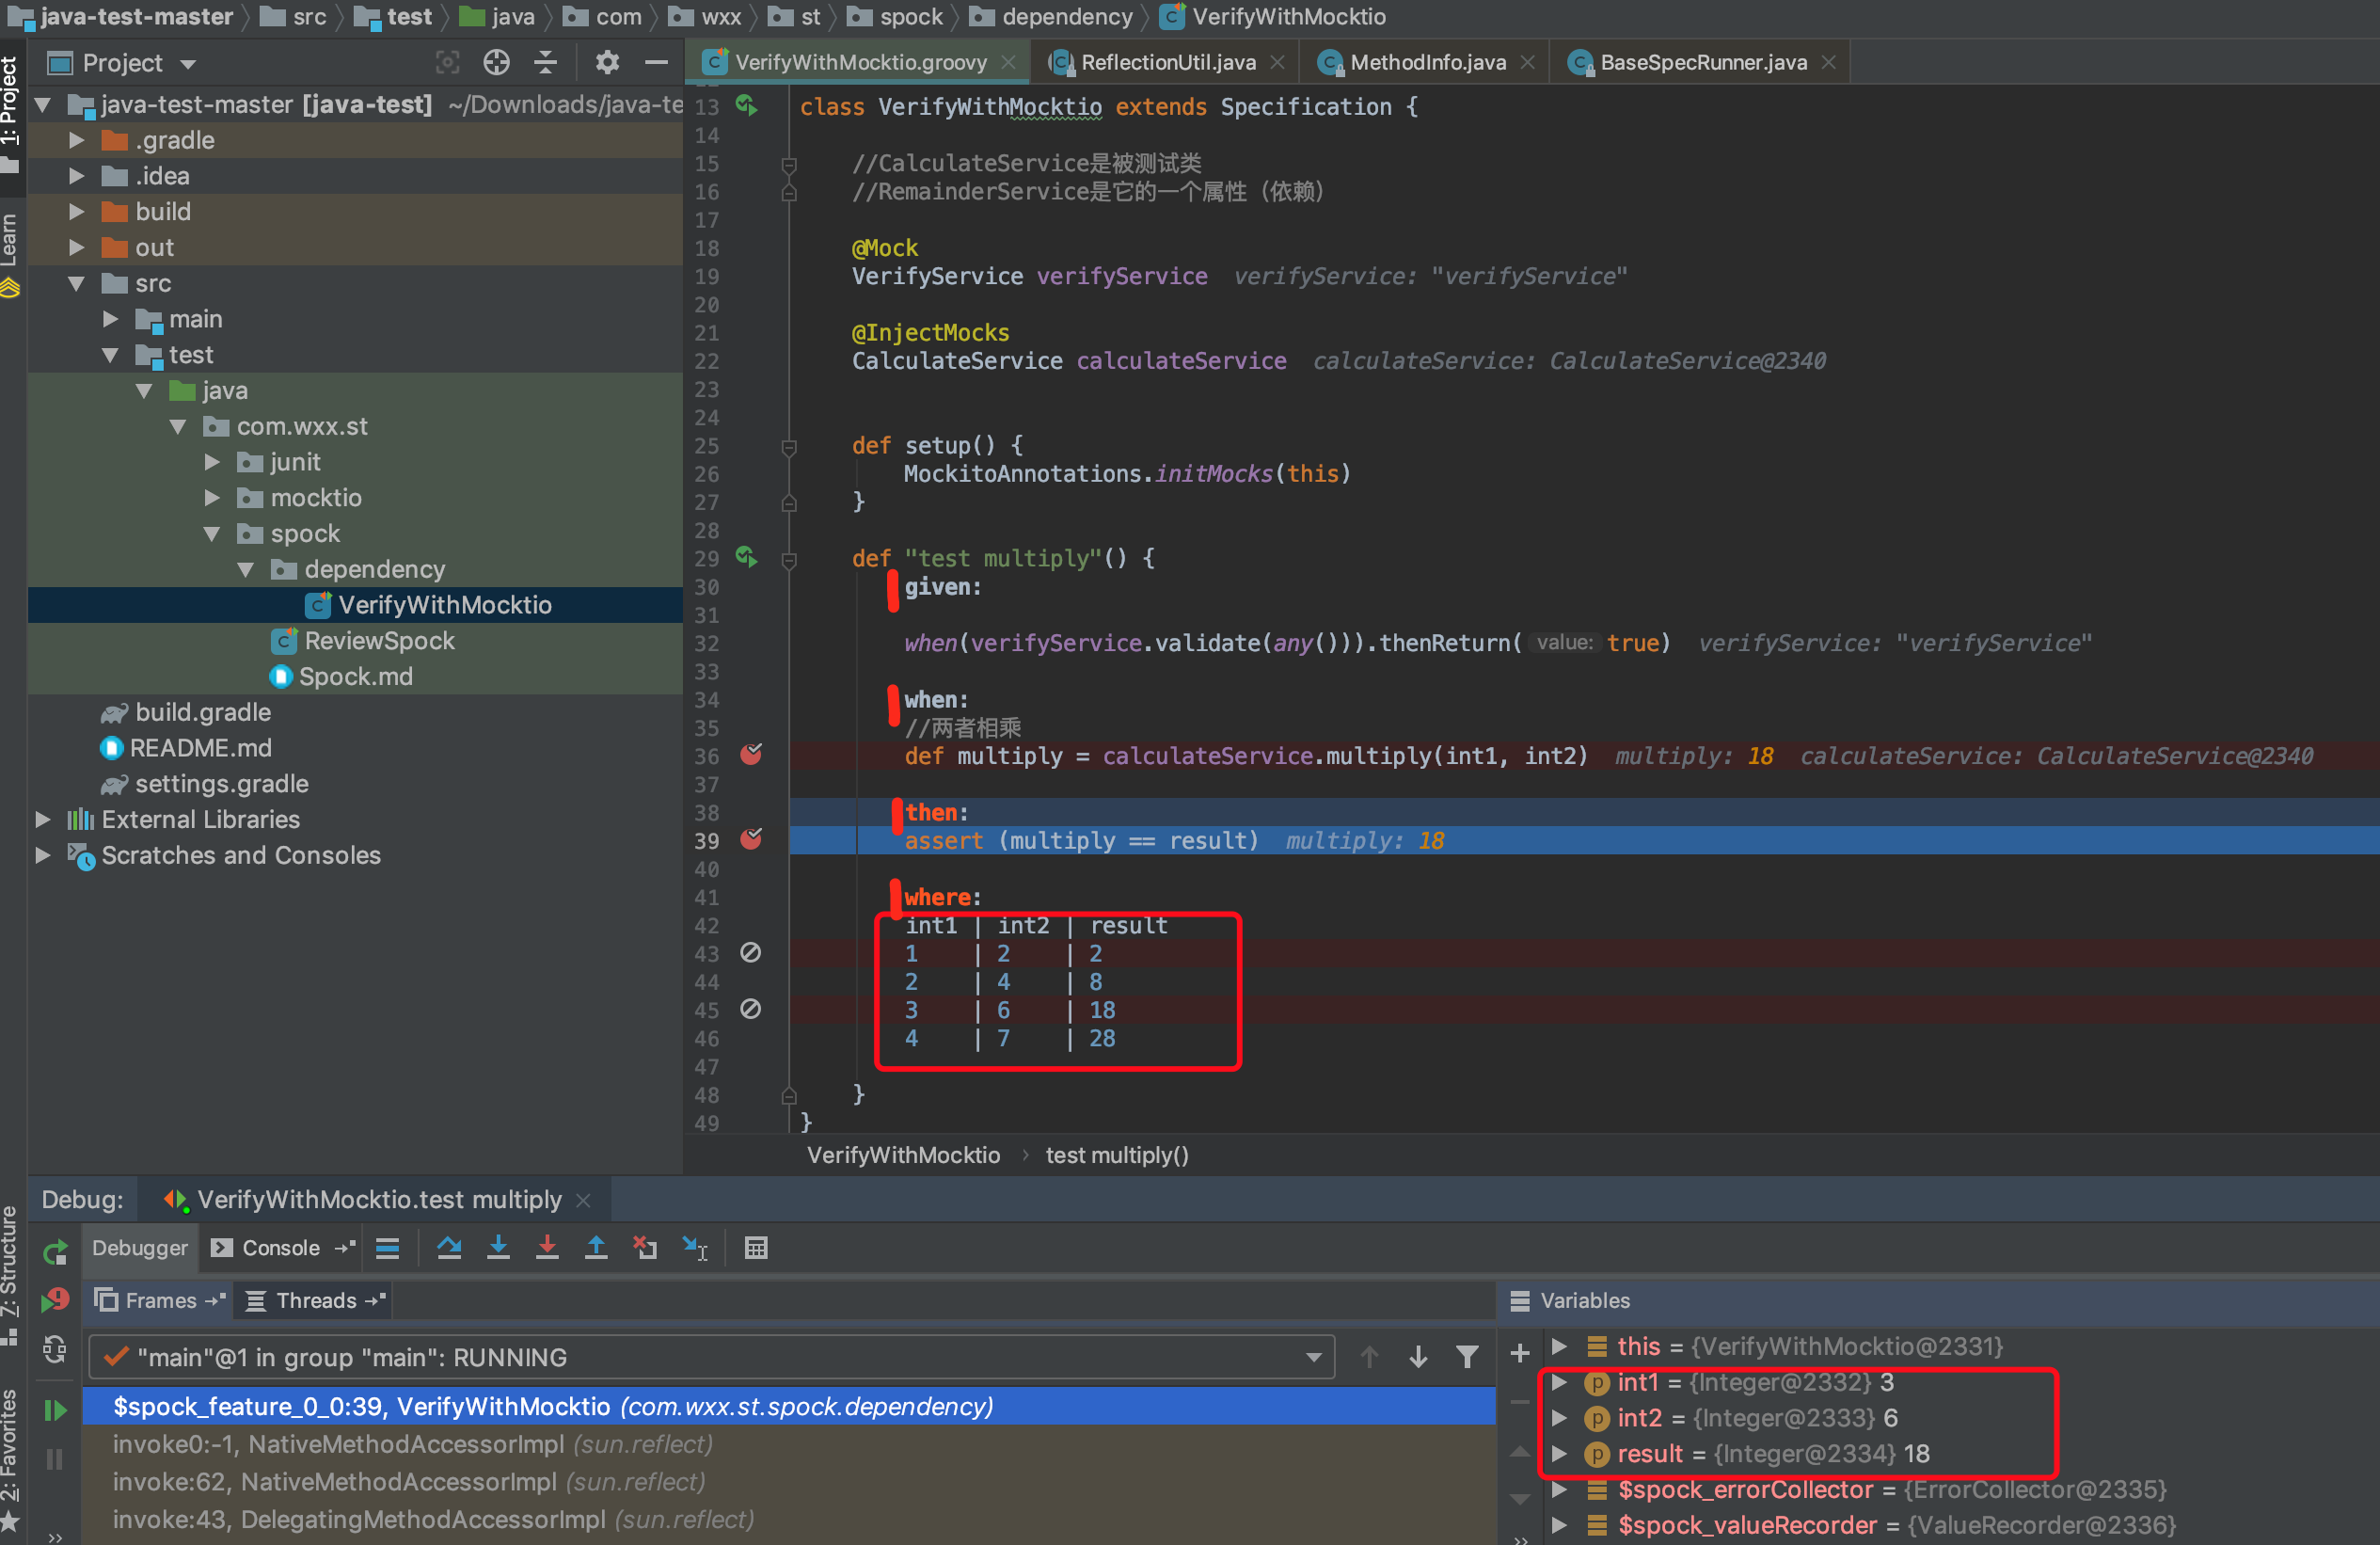This screenshot has width=2380, height=1545.
Task: Click the $spock_errorCollector variable
Action: (x=1745, y=1489)
